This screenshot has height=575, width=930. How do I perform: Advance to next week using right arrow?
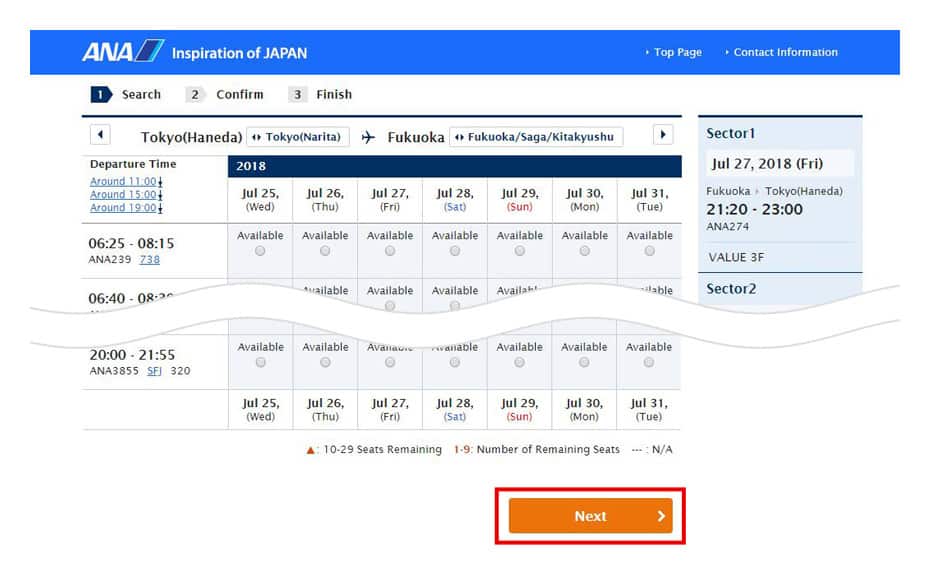pyautogui.click(x=662, y=135)
